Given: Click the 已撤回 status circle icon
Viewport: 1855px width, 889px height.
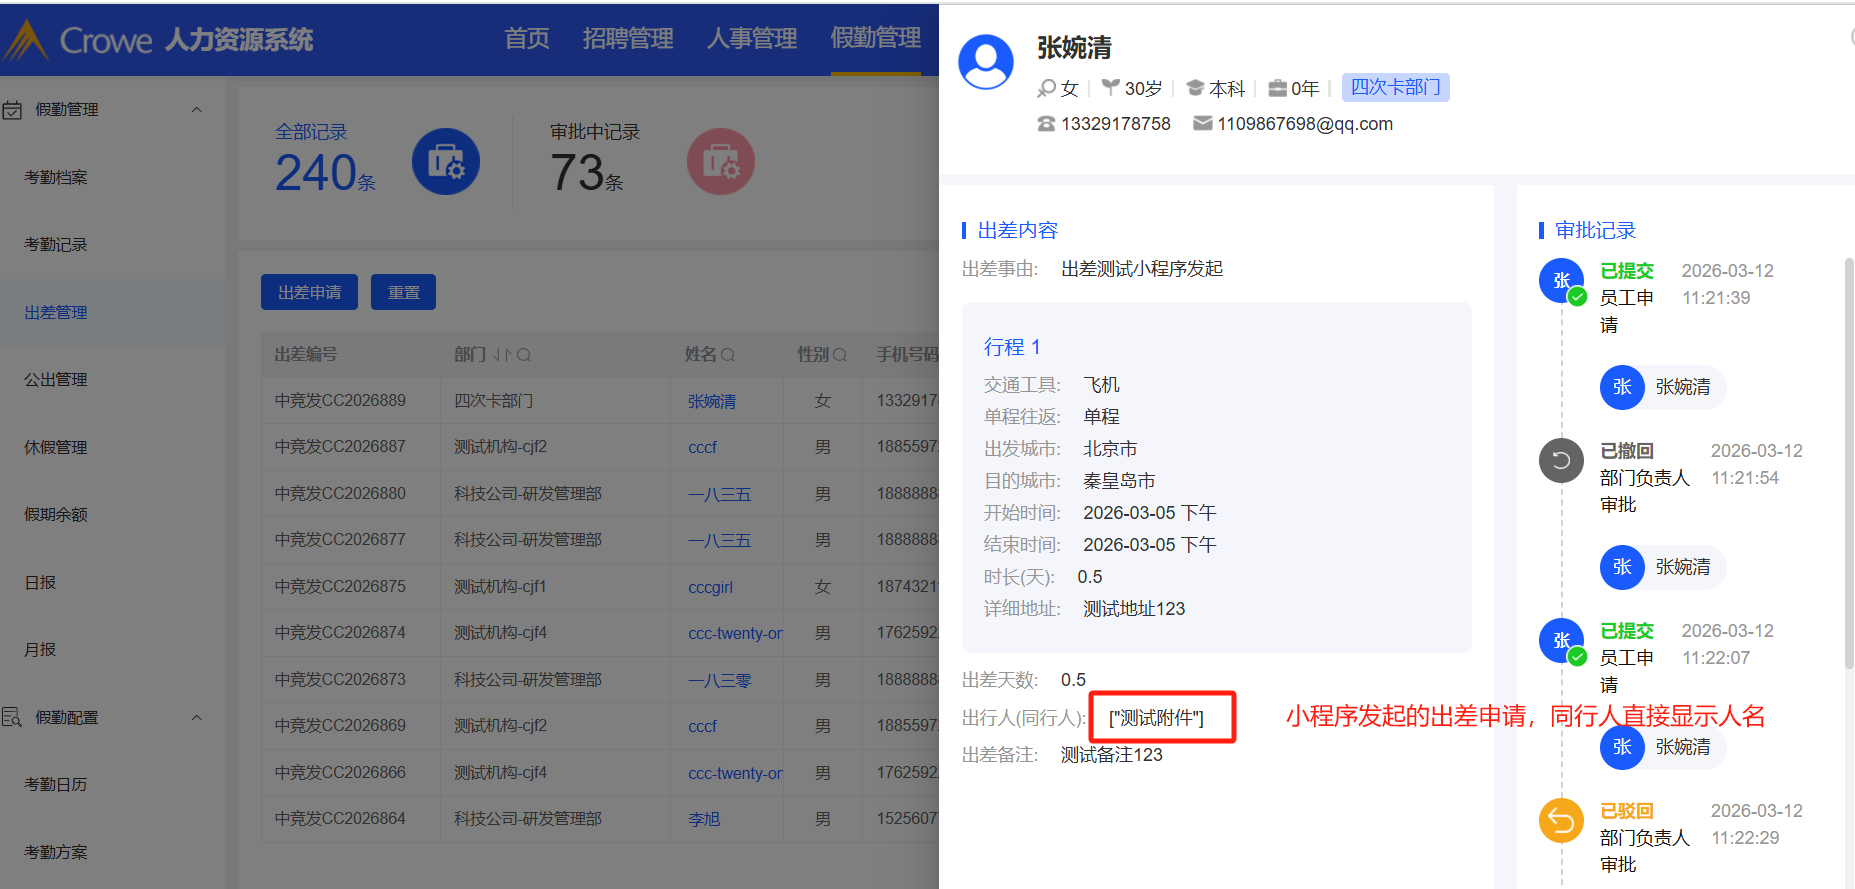Looking at the screenshot, I should click(x=1561, y=461).
